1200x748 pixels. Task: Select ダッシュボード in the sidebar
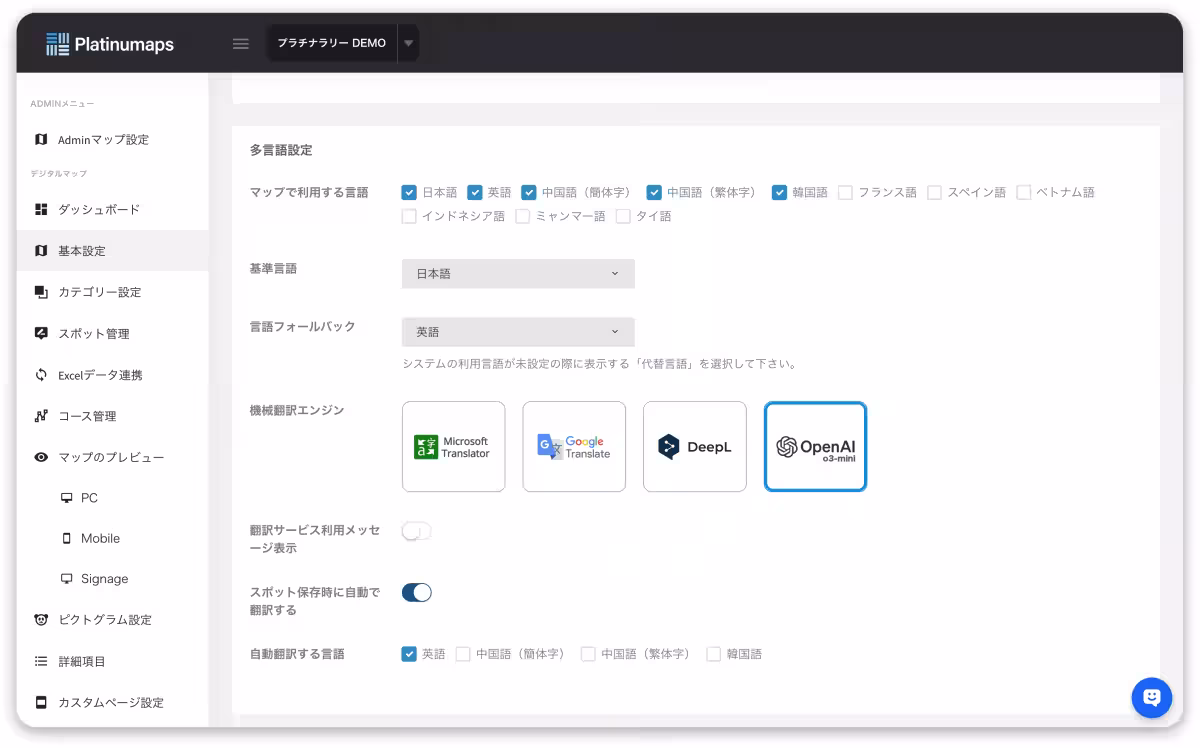(x=97, y=209)
